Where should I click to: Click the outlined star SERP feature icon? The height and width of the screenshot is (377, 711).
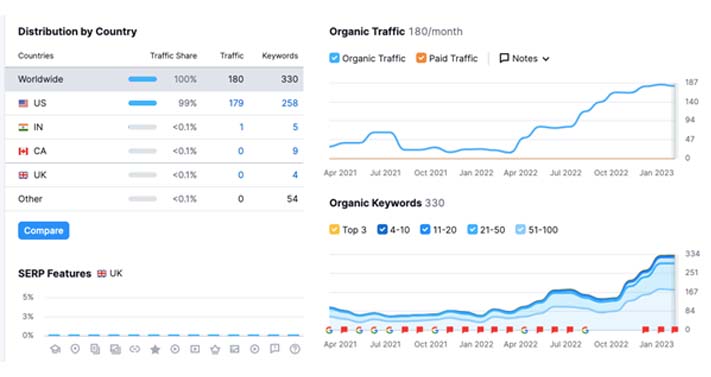[215, 349]
